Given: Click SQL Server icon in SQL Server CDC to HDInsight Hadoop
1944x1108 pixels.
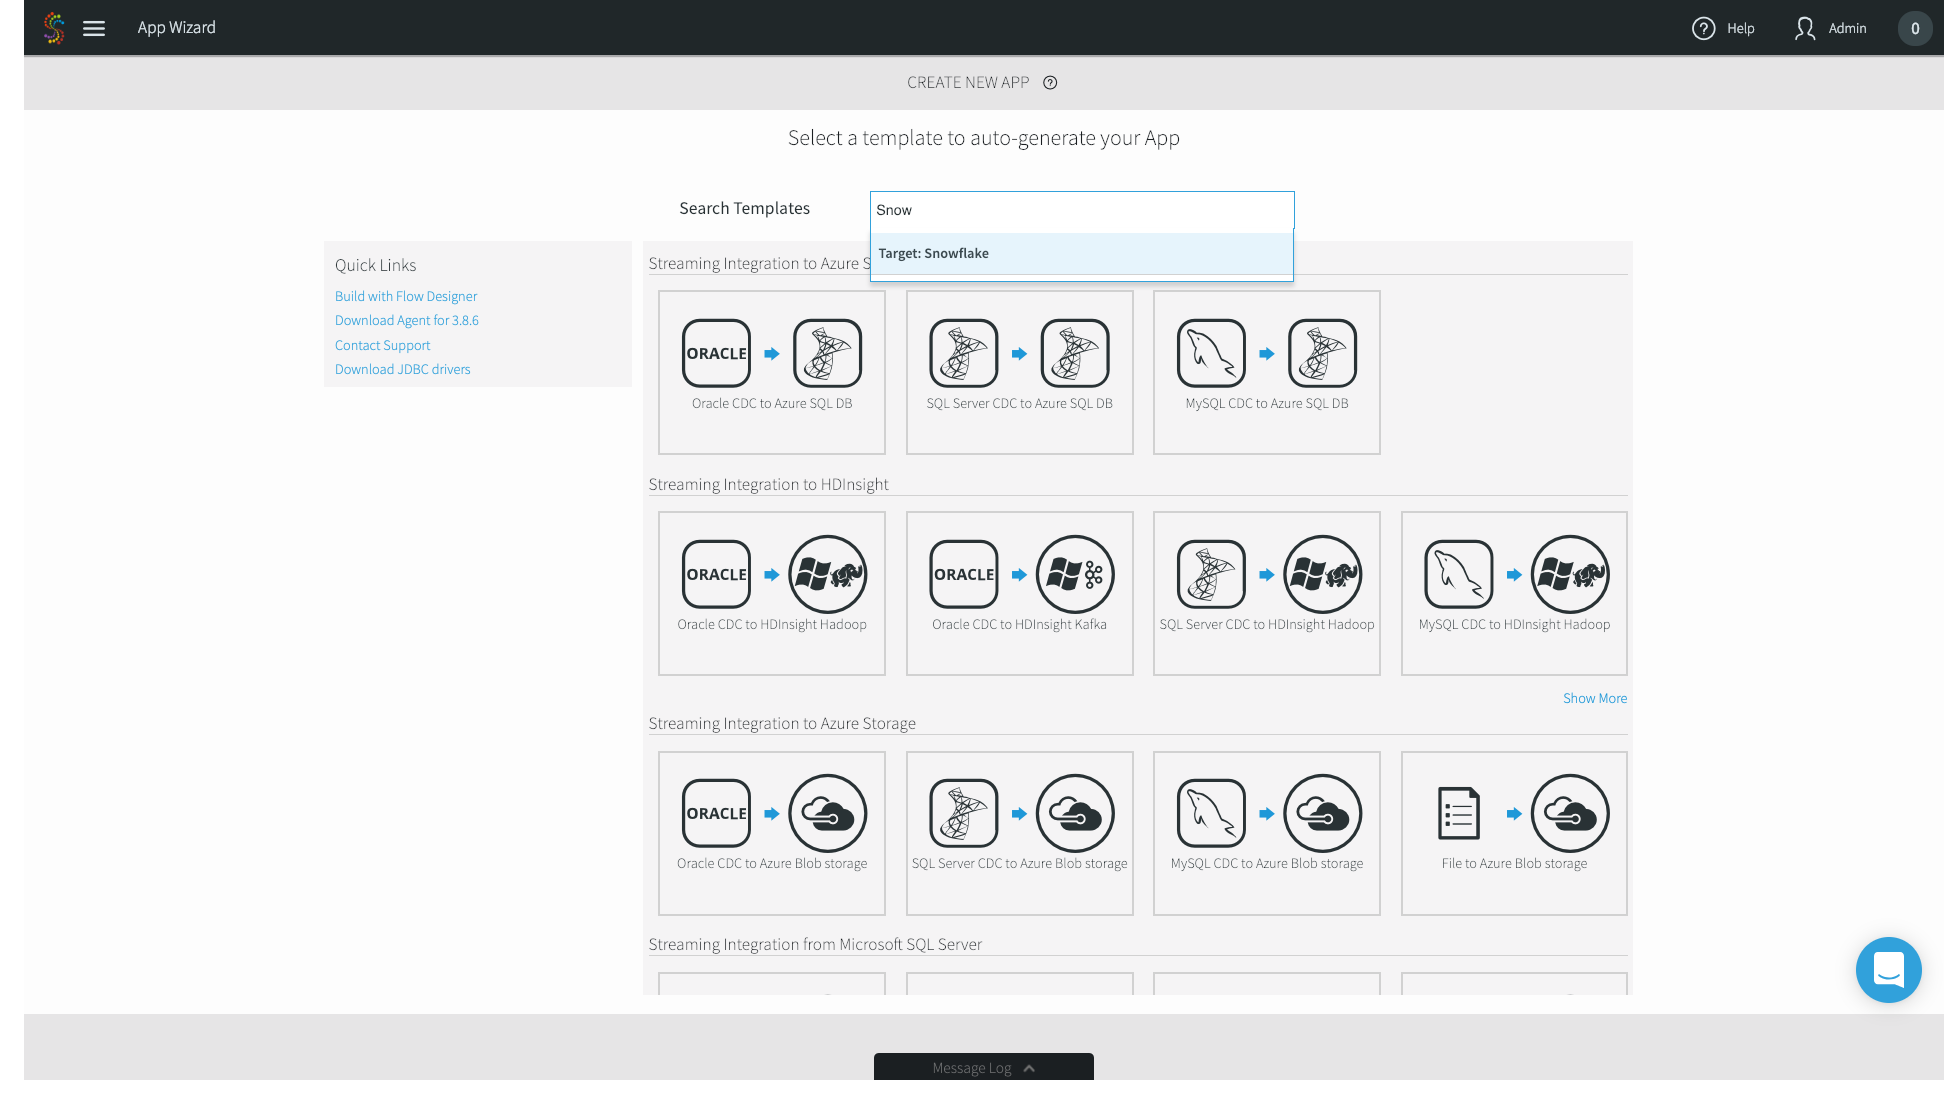Looking at the screenshot, I should (1211, 574).
